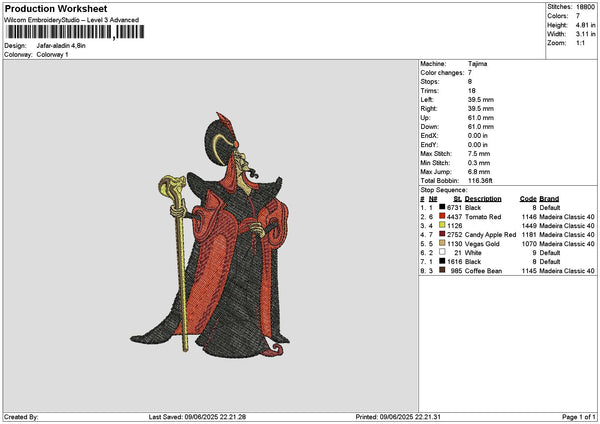Click the 'Candy Apple Red' description text
Screen dimensions: 600x424
tap(490, 235)
